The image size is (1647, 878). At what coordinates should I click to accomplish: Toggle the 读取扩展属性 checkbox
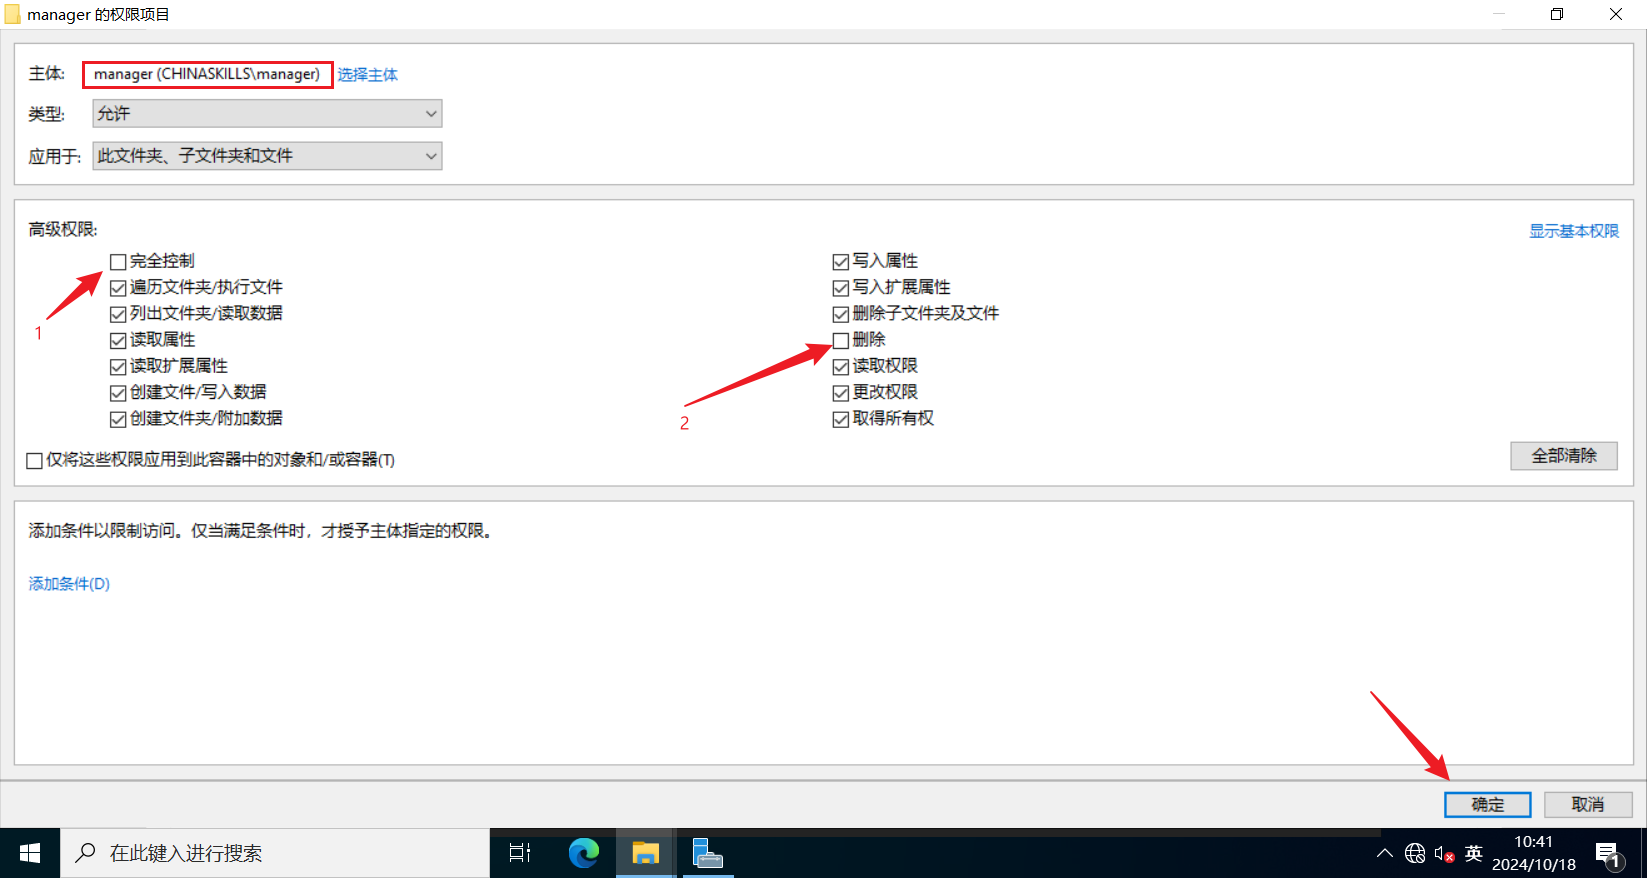point(118,367)
